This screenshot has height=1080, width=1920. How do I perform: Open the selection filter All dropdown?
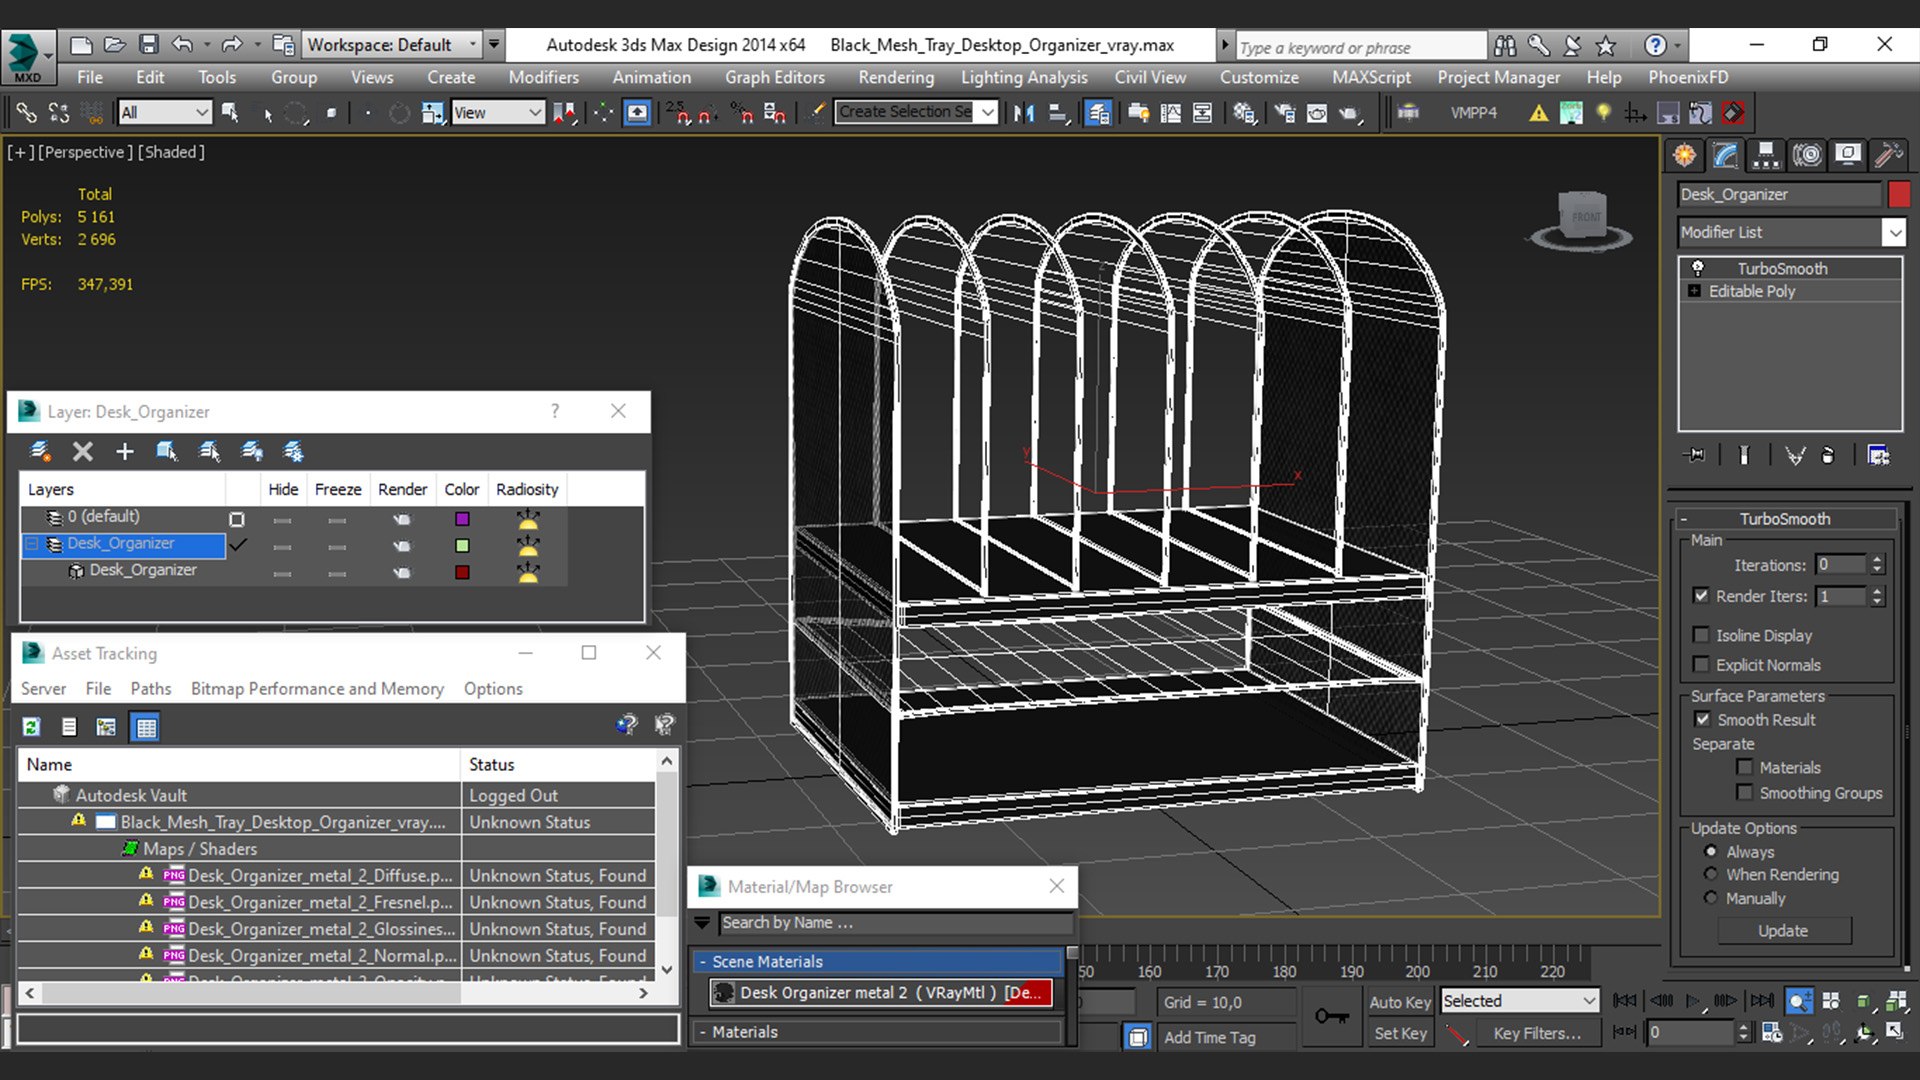tap(164, 113)
